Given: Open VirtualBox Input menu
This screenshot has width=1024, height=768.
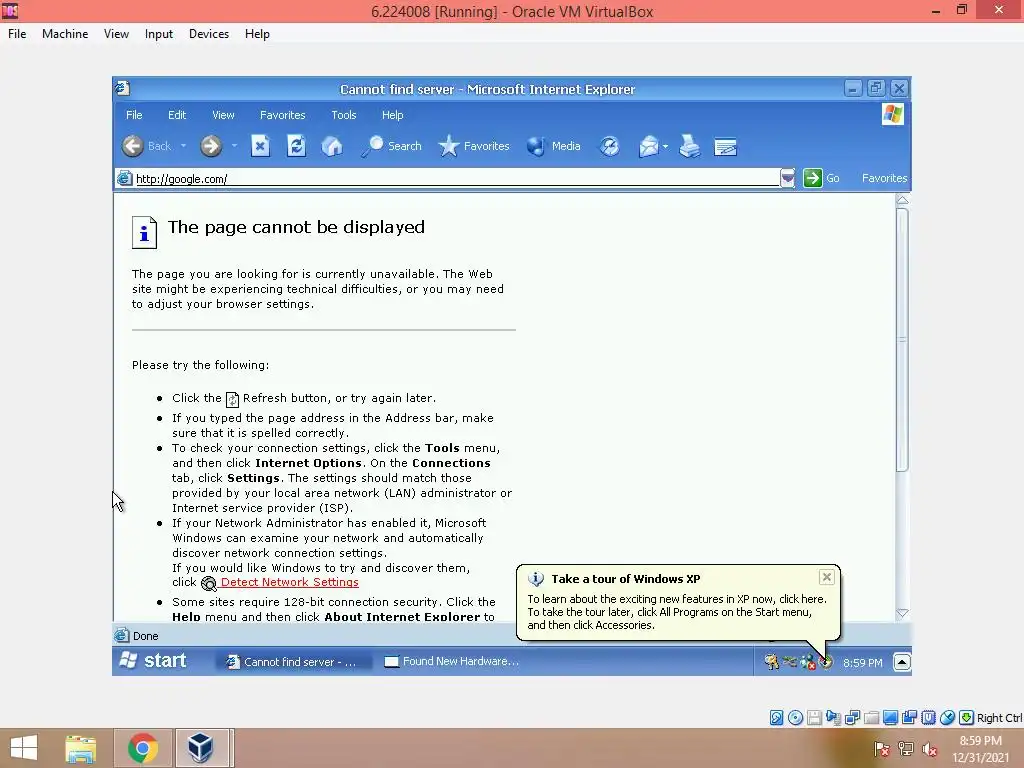Looking at the screenshot, I should [159, 34].
